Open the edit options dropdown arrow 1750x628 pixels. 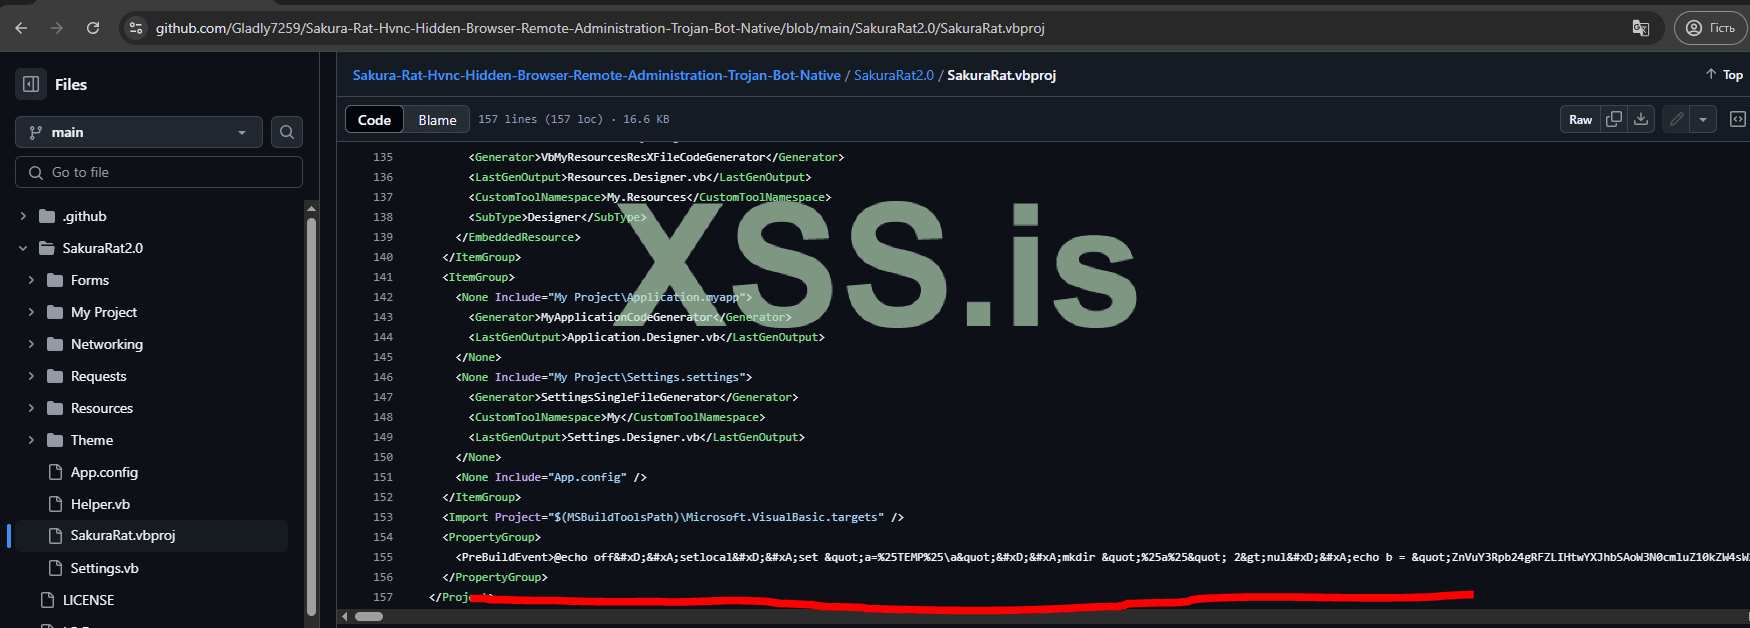click(x=1703, y=119)
